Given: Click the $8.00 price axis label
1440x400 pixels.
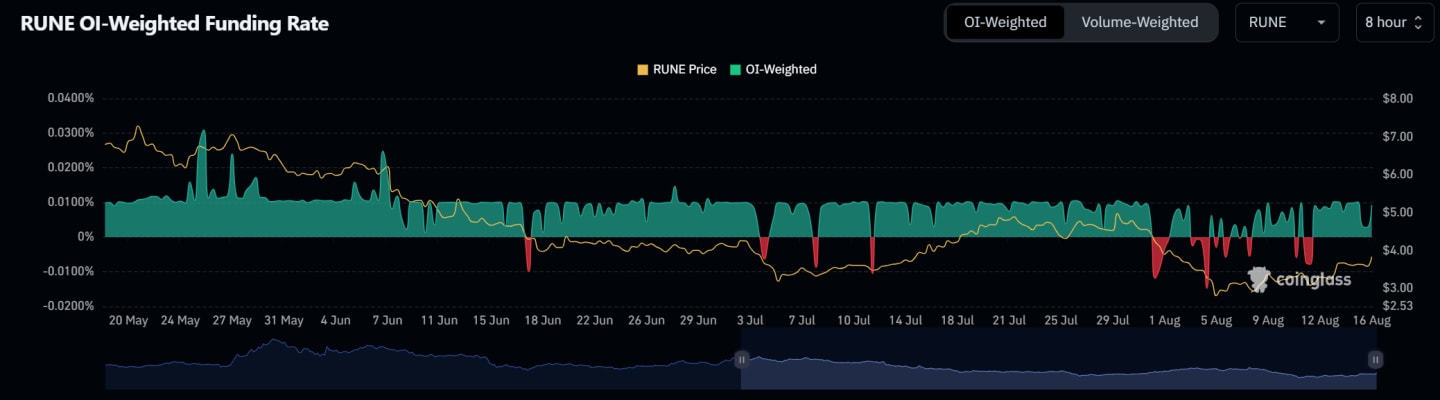Looking at the screenshot, I should click(1397, 99).
